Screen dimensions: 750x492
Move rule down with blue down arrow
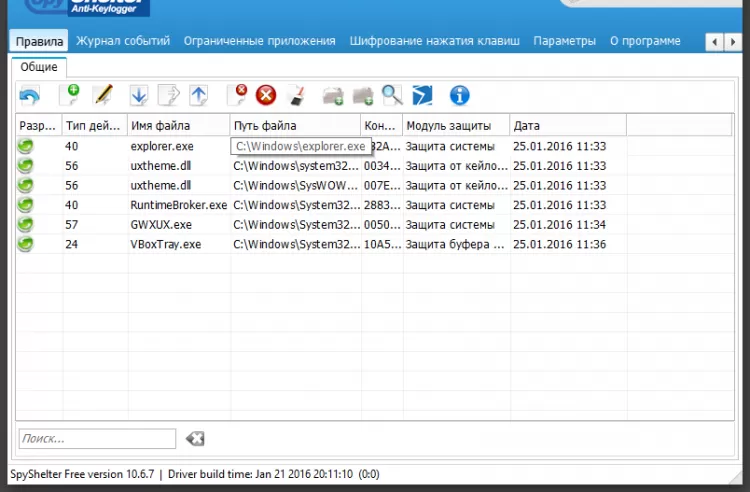[x=139, y=95]
